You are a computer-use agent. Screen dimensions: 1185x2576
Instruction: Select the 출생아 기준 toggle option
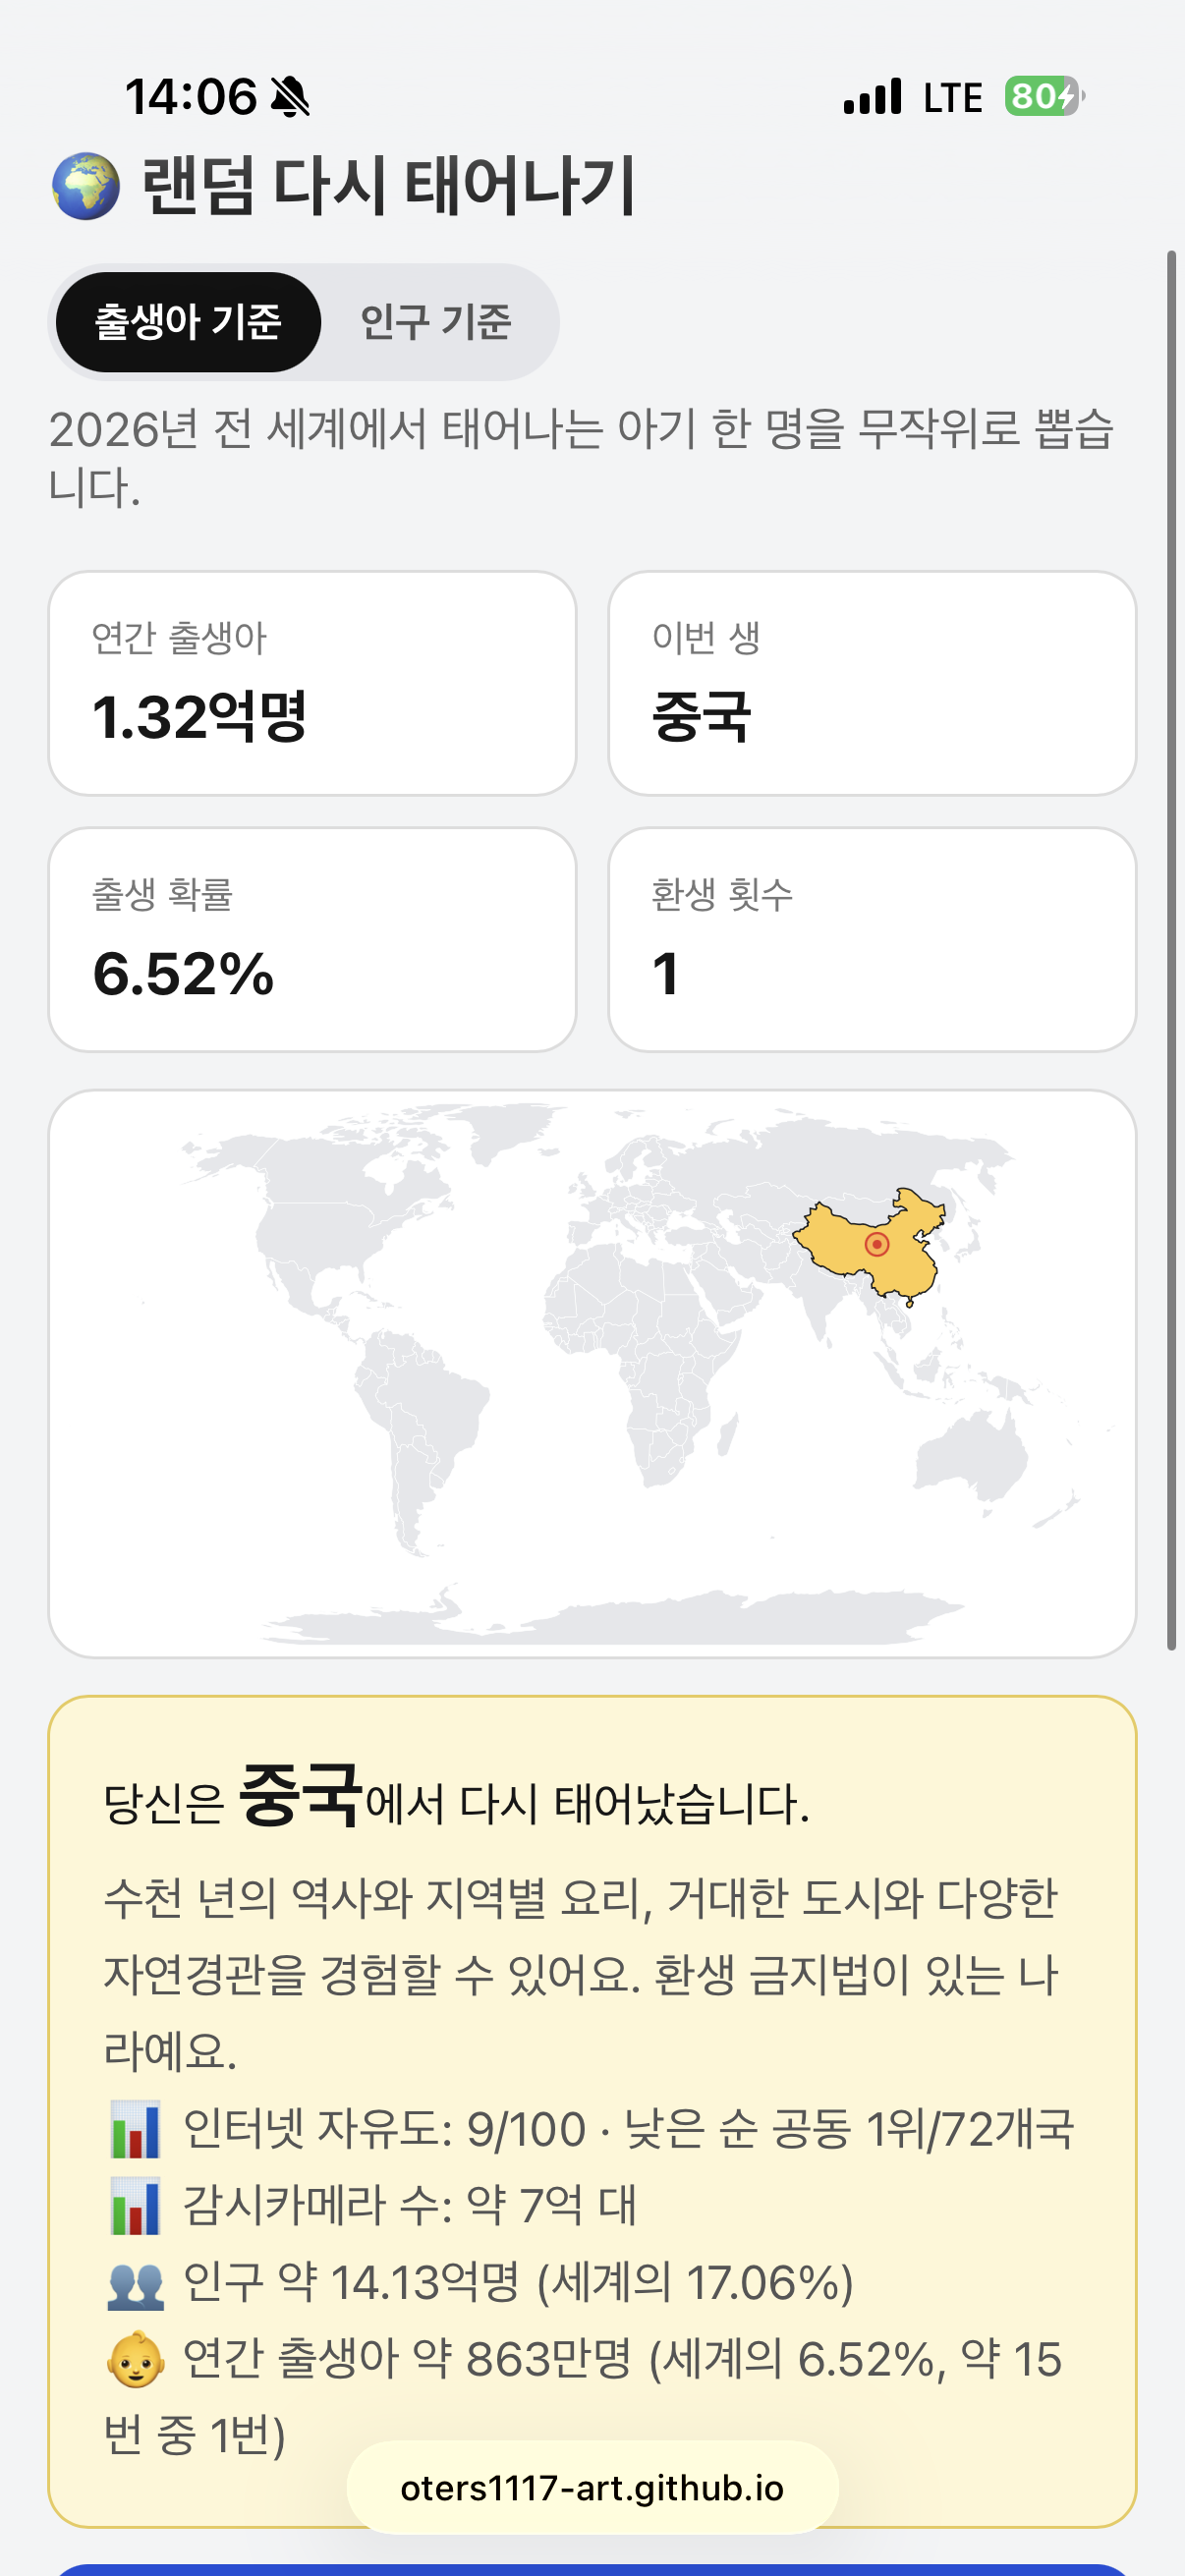click(188, 322)
